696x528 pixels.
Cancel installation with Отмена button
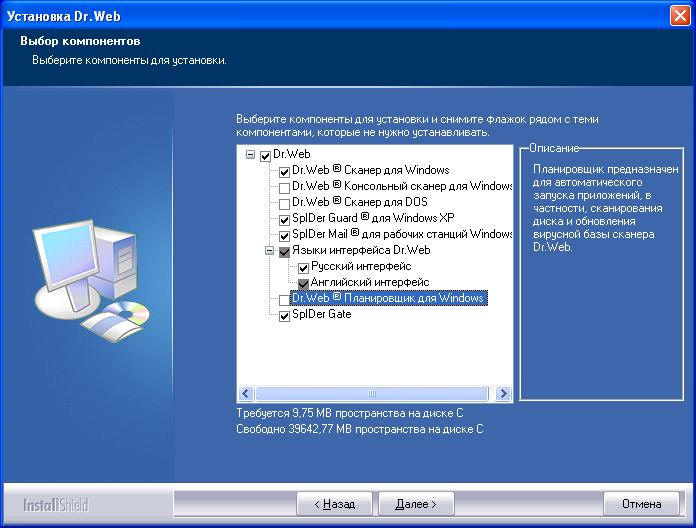[642, 504]
